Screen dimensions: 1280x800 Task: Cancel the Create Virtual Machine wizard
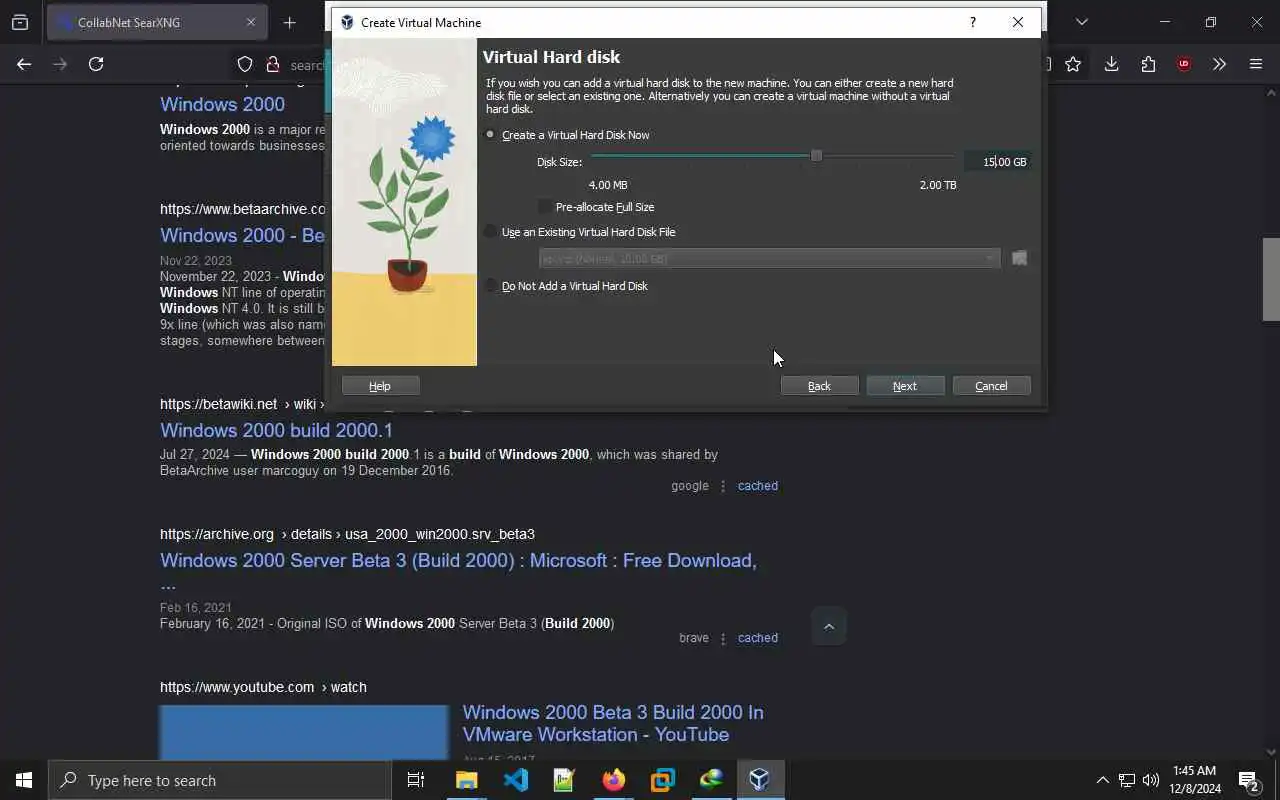(991, 386)
